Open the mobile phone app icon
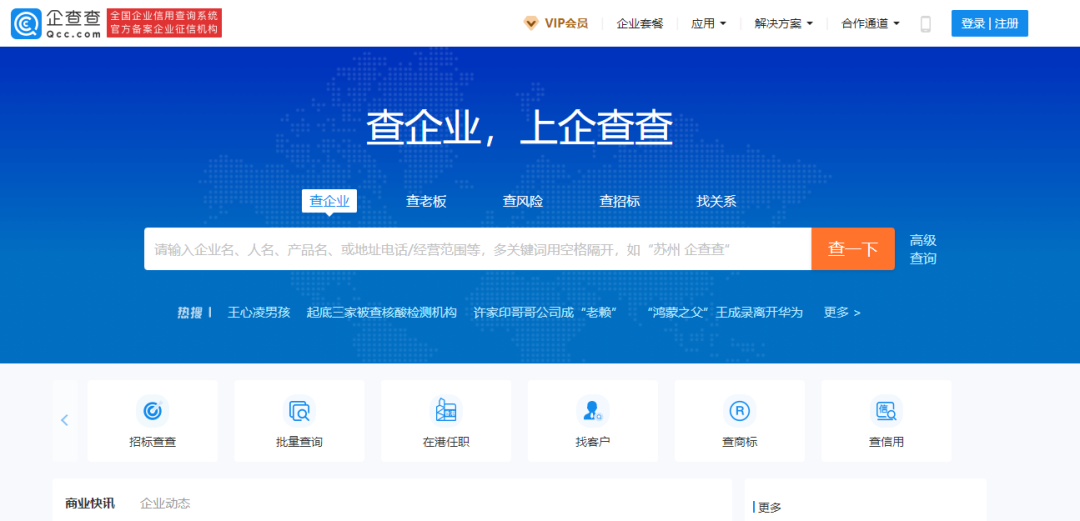This screenshot has height=521, width=1080. point(926,24)
